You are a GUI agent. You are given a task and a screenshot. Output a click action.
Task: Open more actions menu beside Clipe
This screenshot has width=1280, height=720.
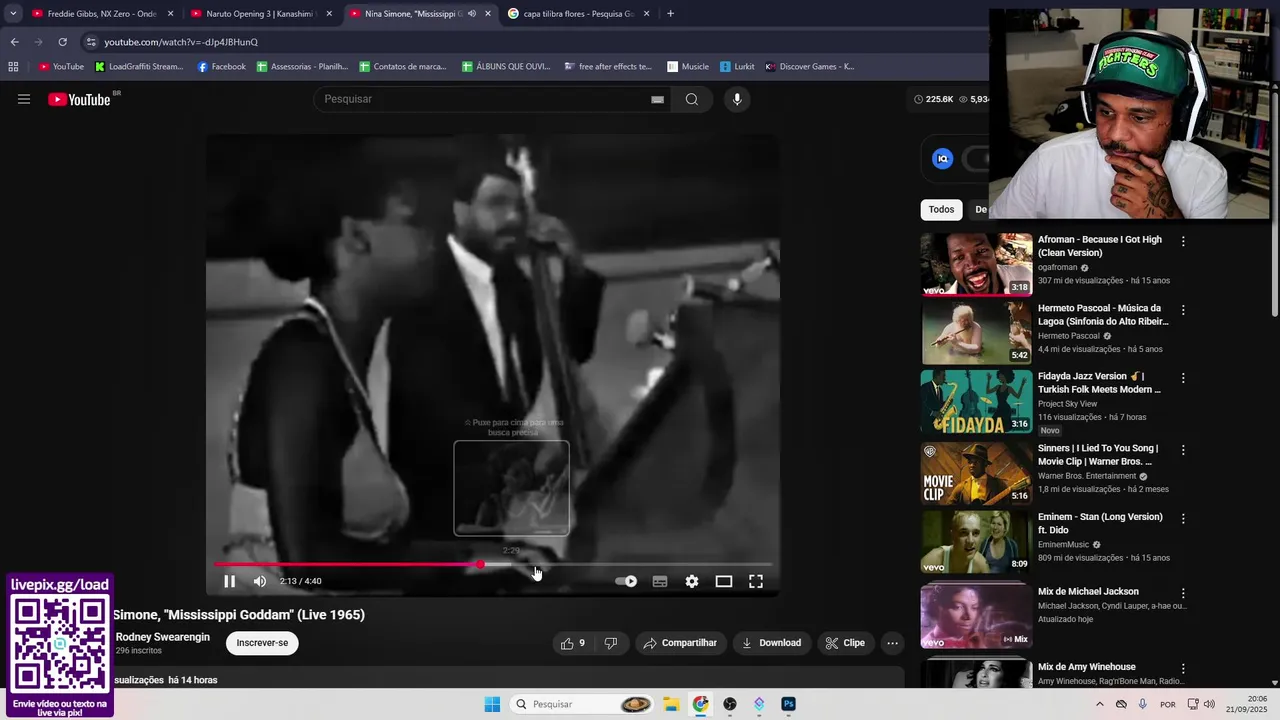[x=893, y=643]
